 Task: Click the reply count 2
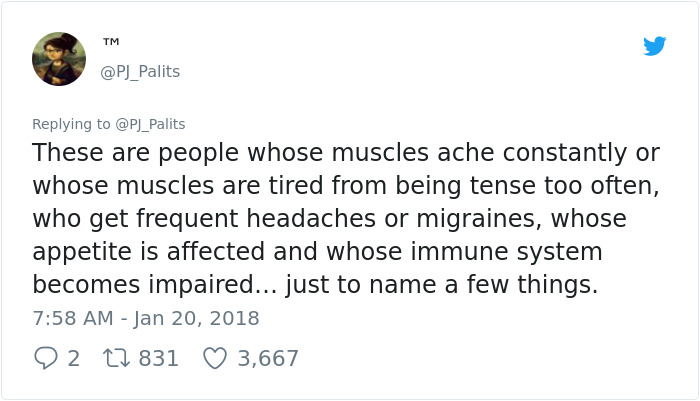(x=73, y=358)
